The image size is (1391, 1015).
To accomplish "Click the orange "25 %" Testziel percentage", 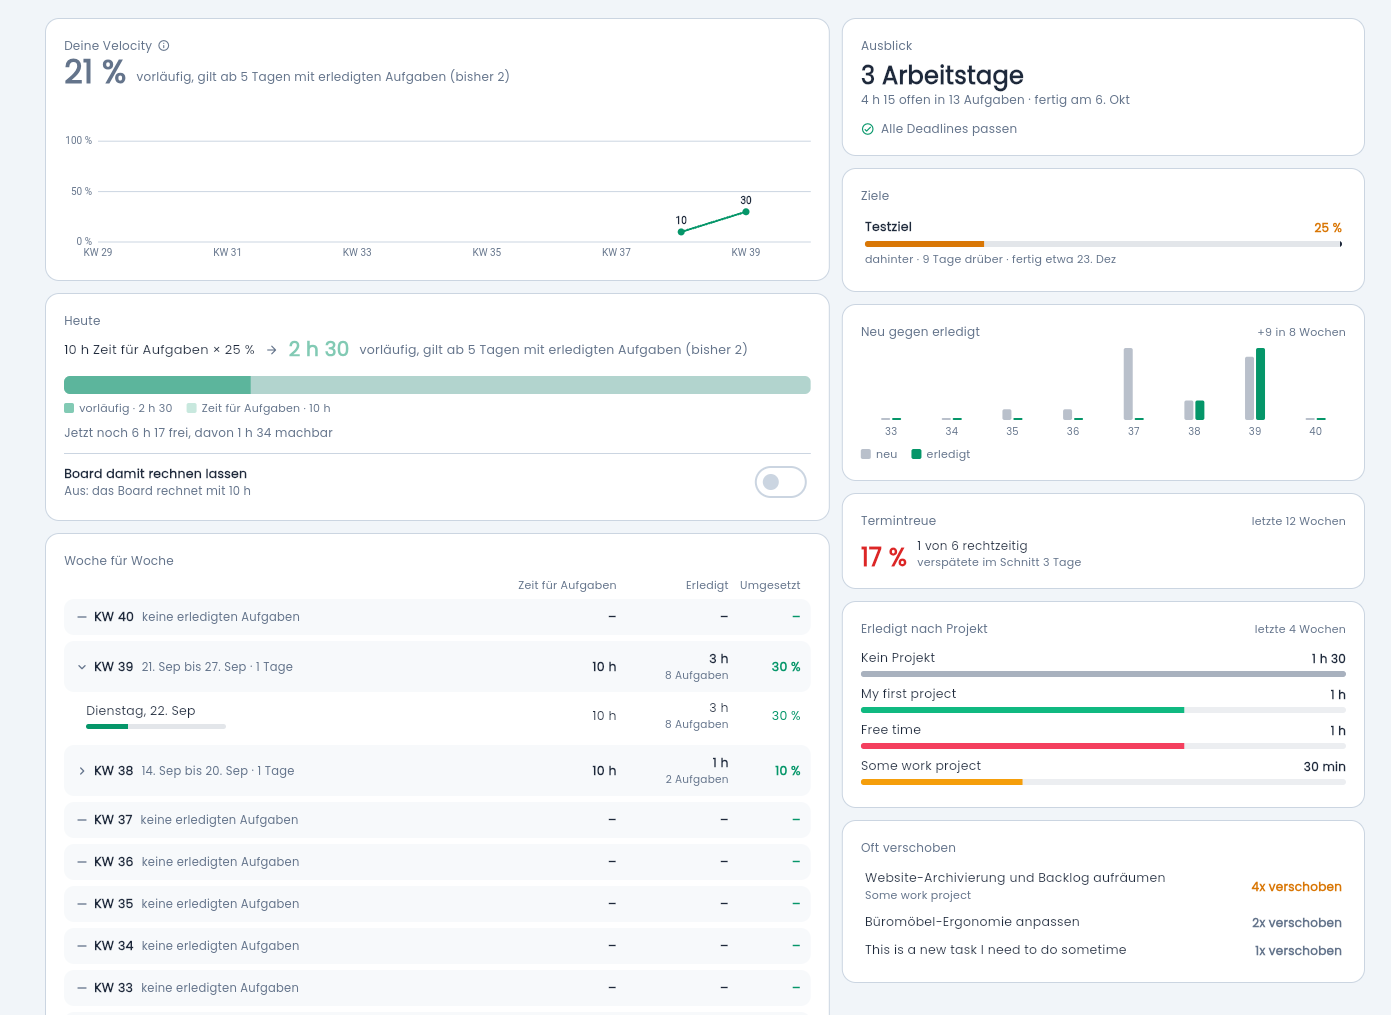I will tap(1328, 228).
